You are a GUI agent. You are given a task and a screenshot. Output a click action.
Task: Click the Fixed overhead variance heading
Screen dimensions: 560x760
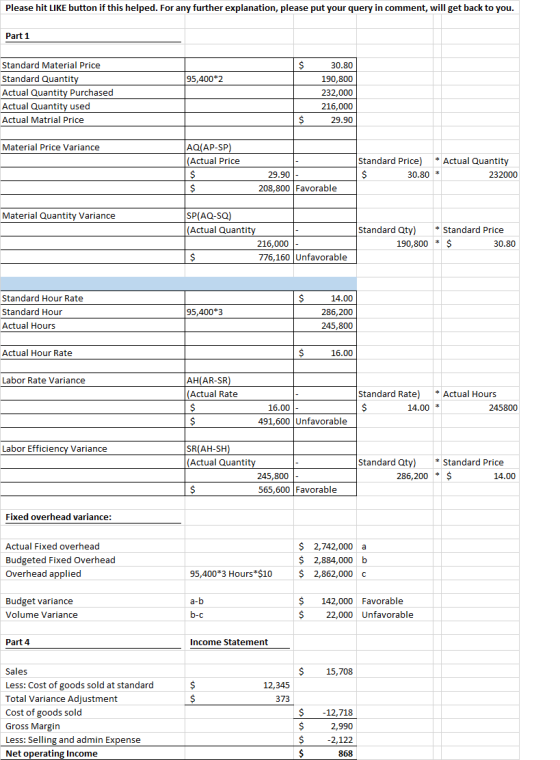click(x=58, y=517)
